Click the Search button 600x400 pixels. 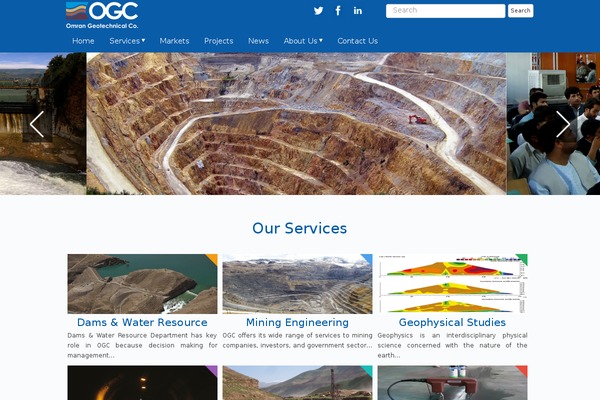[520, 11]
